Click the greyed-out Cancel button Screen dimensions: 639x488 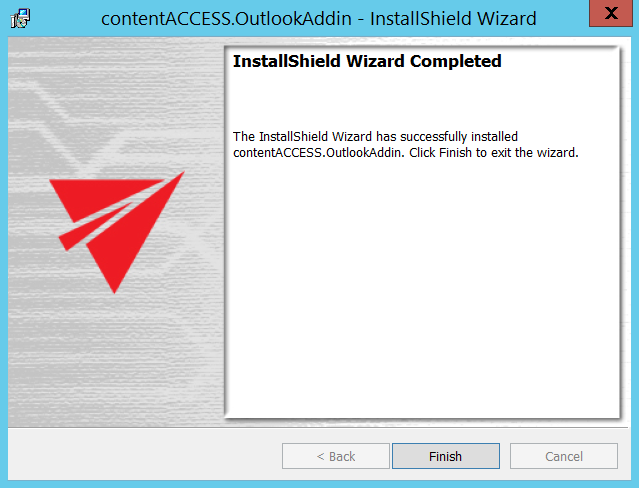pos(564,456)
